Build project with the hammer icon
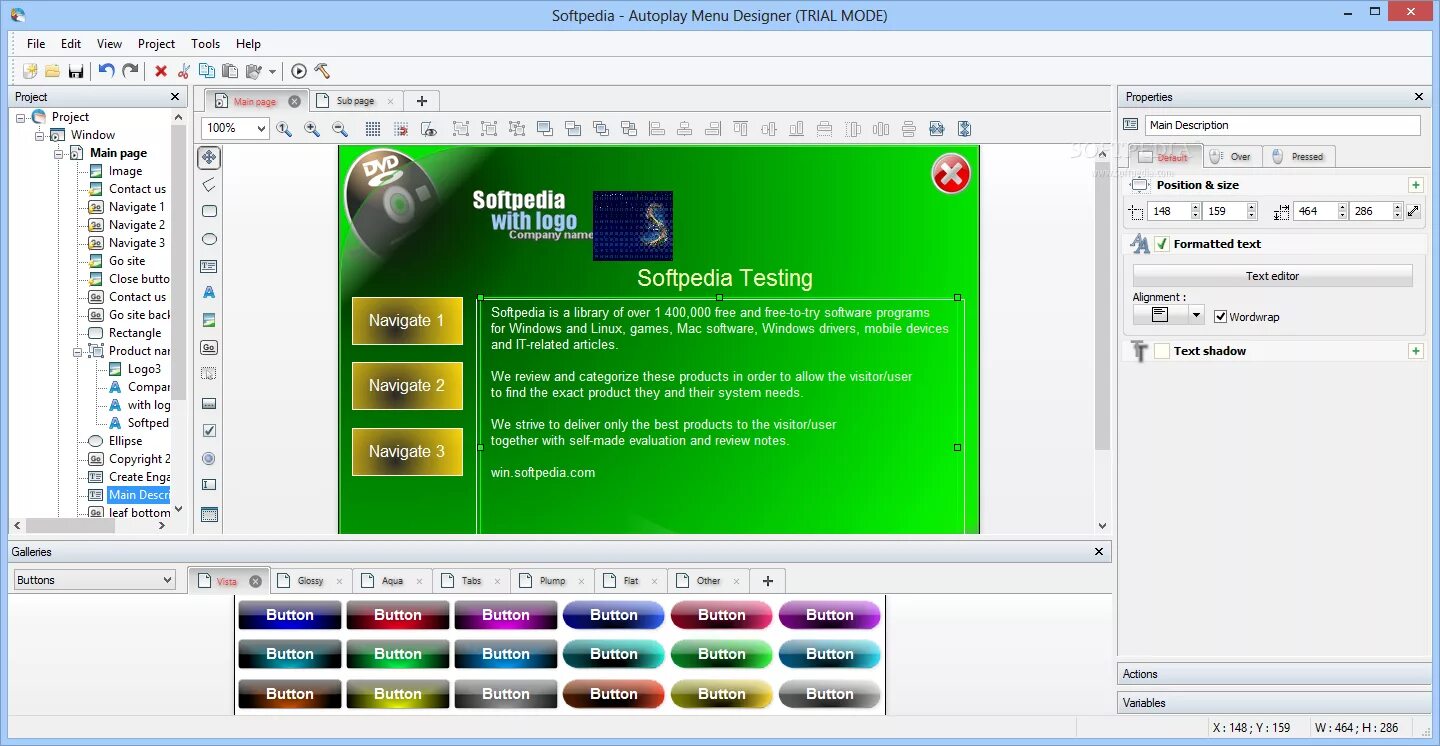 [x=322, y=71]
